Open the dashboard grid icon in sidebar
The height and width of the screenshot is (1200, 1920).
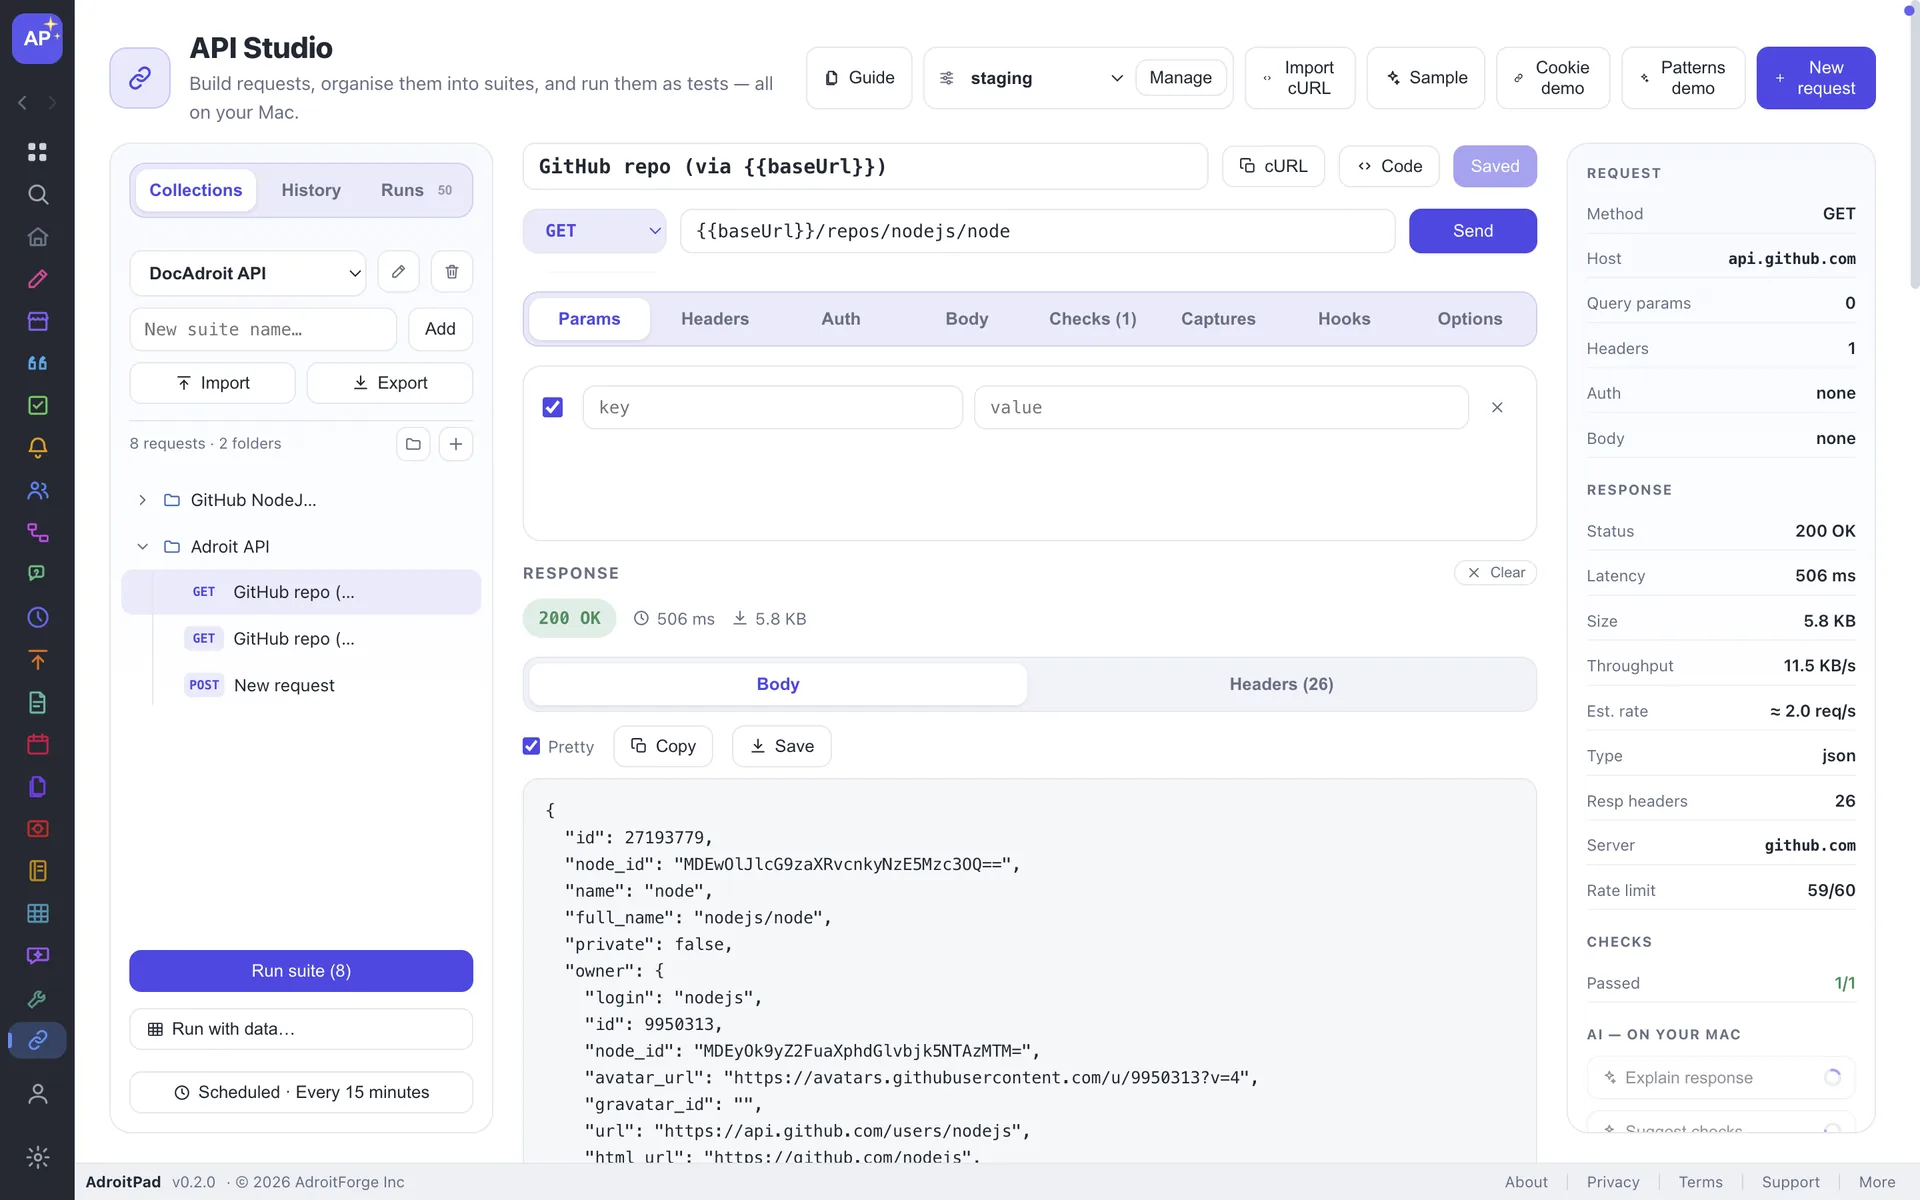pyautogui.click(x=37, y=152)
